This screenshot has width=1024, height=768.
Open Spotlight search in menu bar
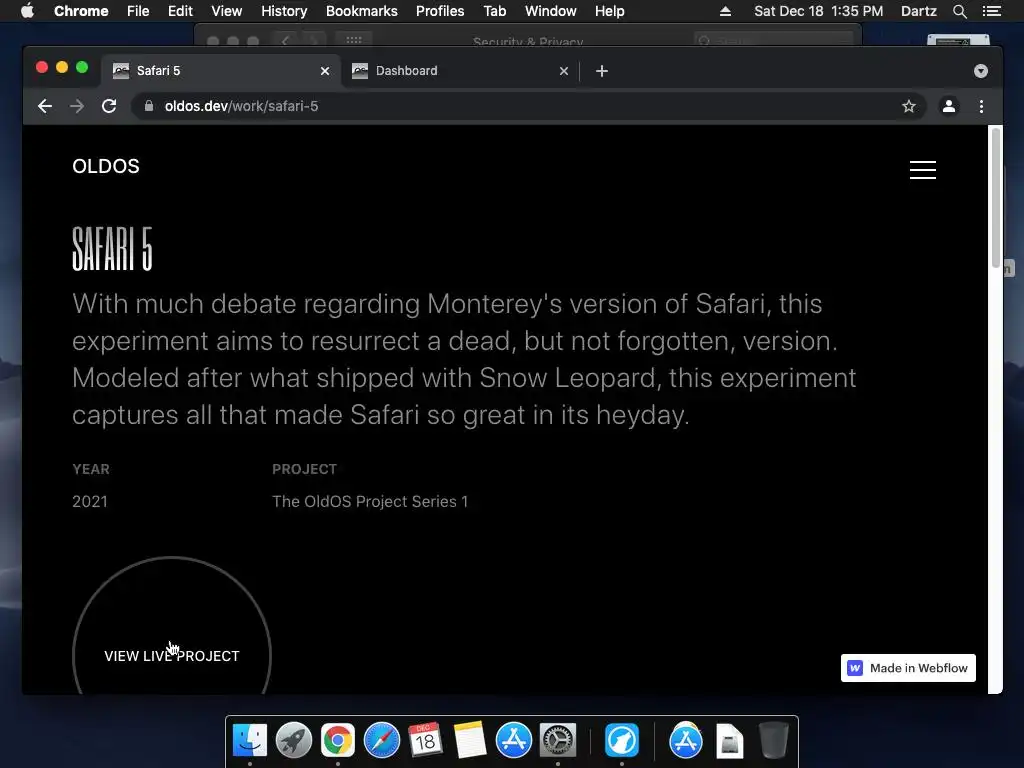[x=959, y=11]
